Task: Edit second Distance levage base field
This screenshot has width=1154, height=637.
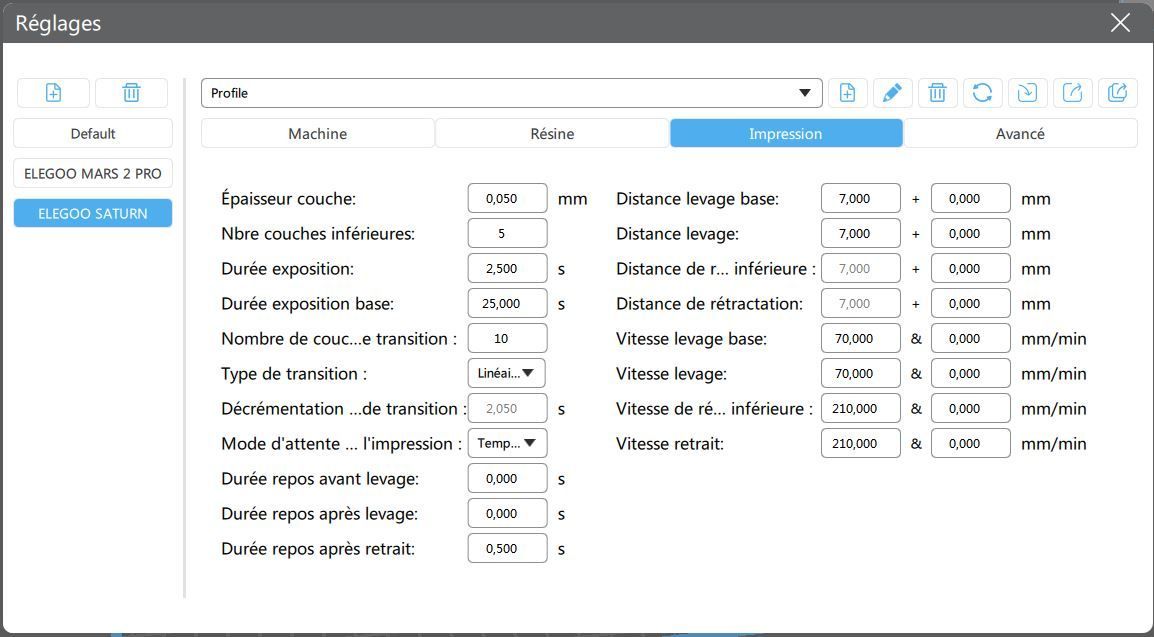Action: [971, 199]
